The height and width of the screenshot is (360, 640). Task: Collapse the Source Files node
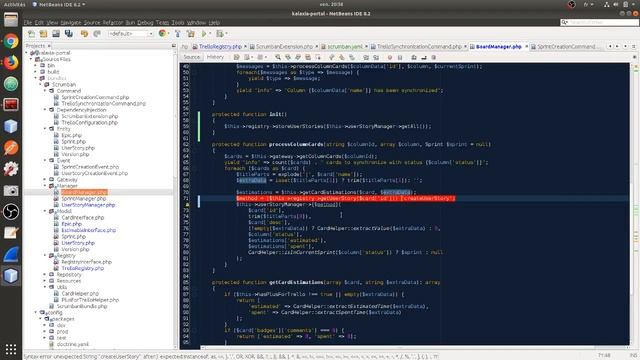[x=31, y=59]
